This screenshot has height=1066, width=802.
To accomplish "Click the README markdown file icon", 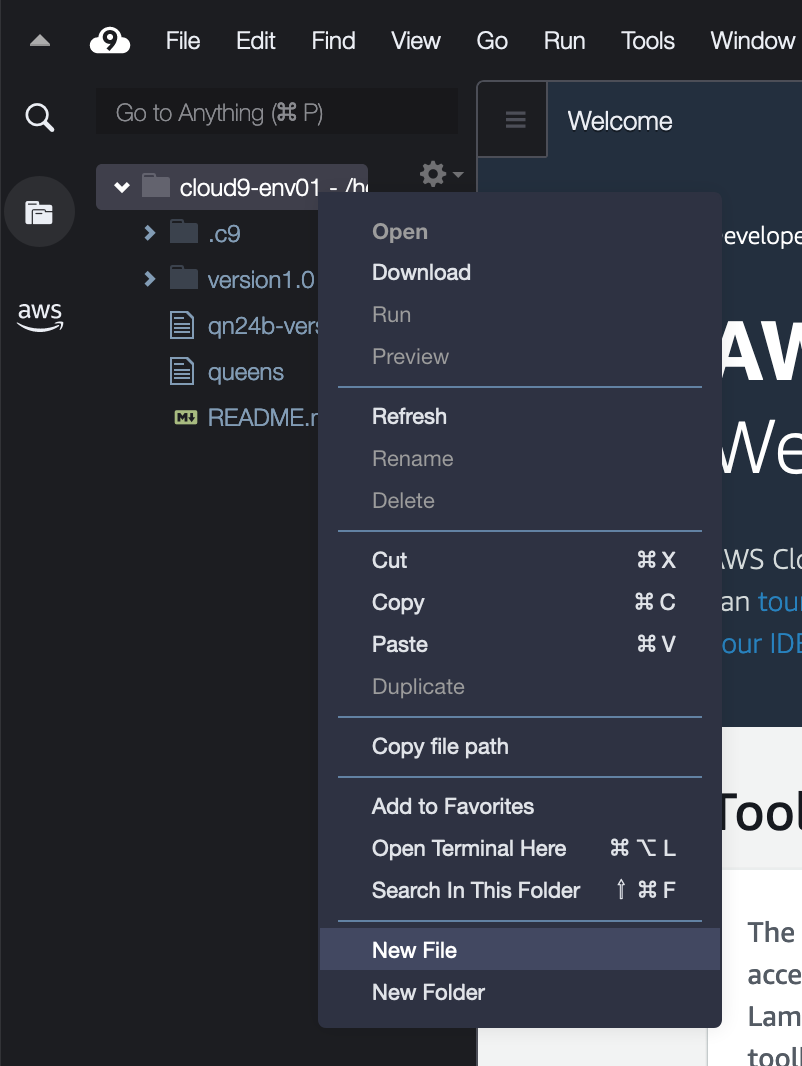I will click(186, 417).
